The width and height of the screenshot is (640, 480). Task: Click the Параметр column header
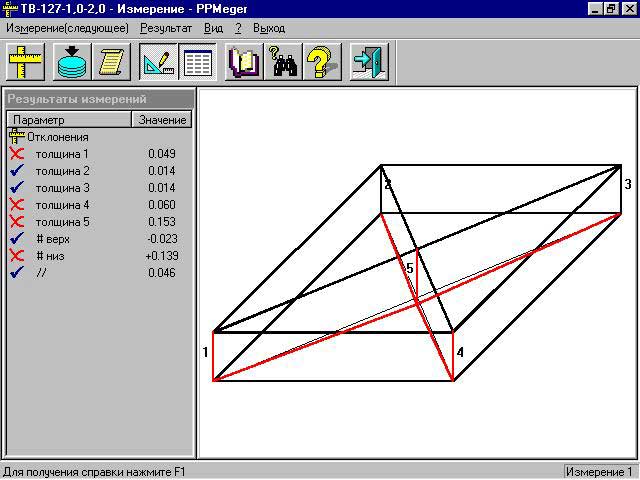(69, 120)
